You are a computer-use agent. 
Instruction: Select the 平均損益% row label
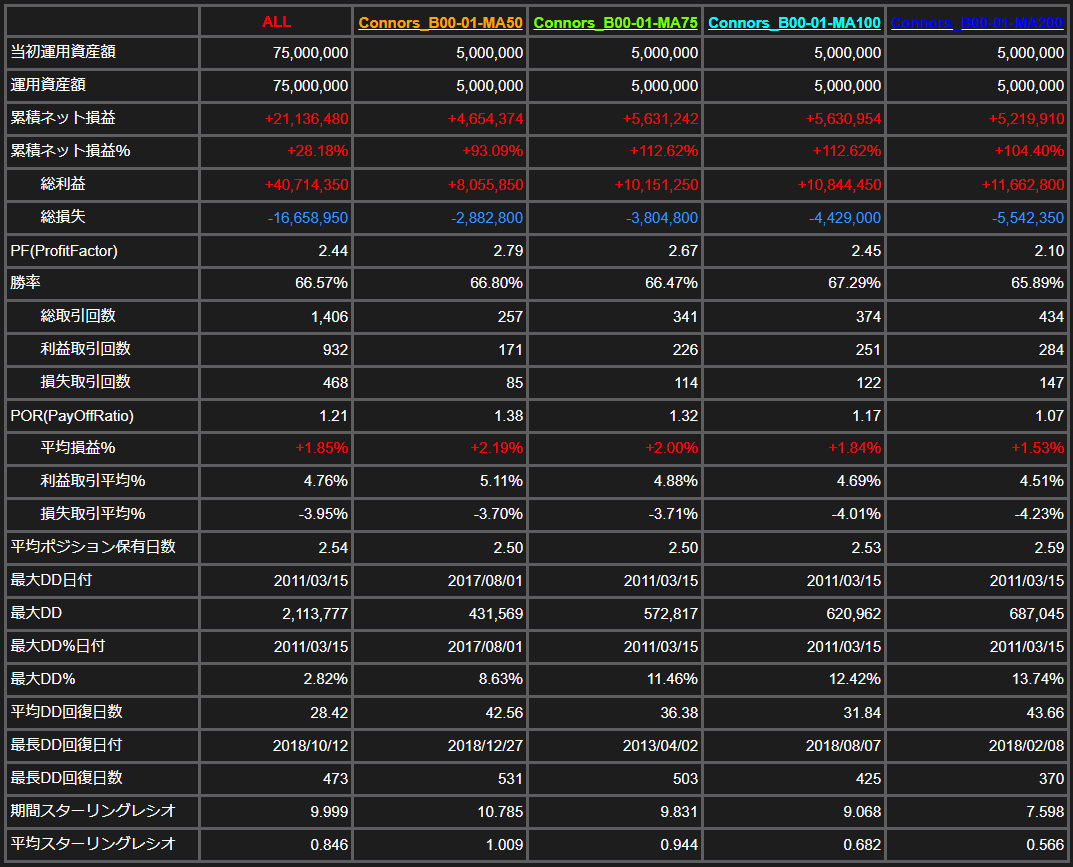(78, 448)
